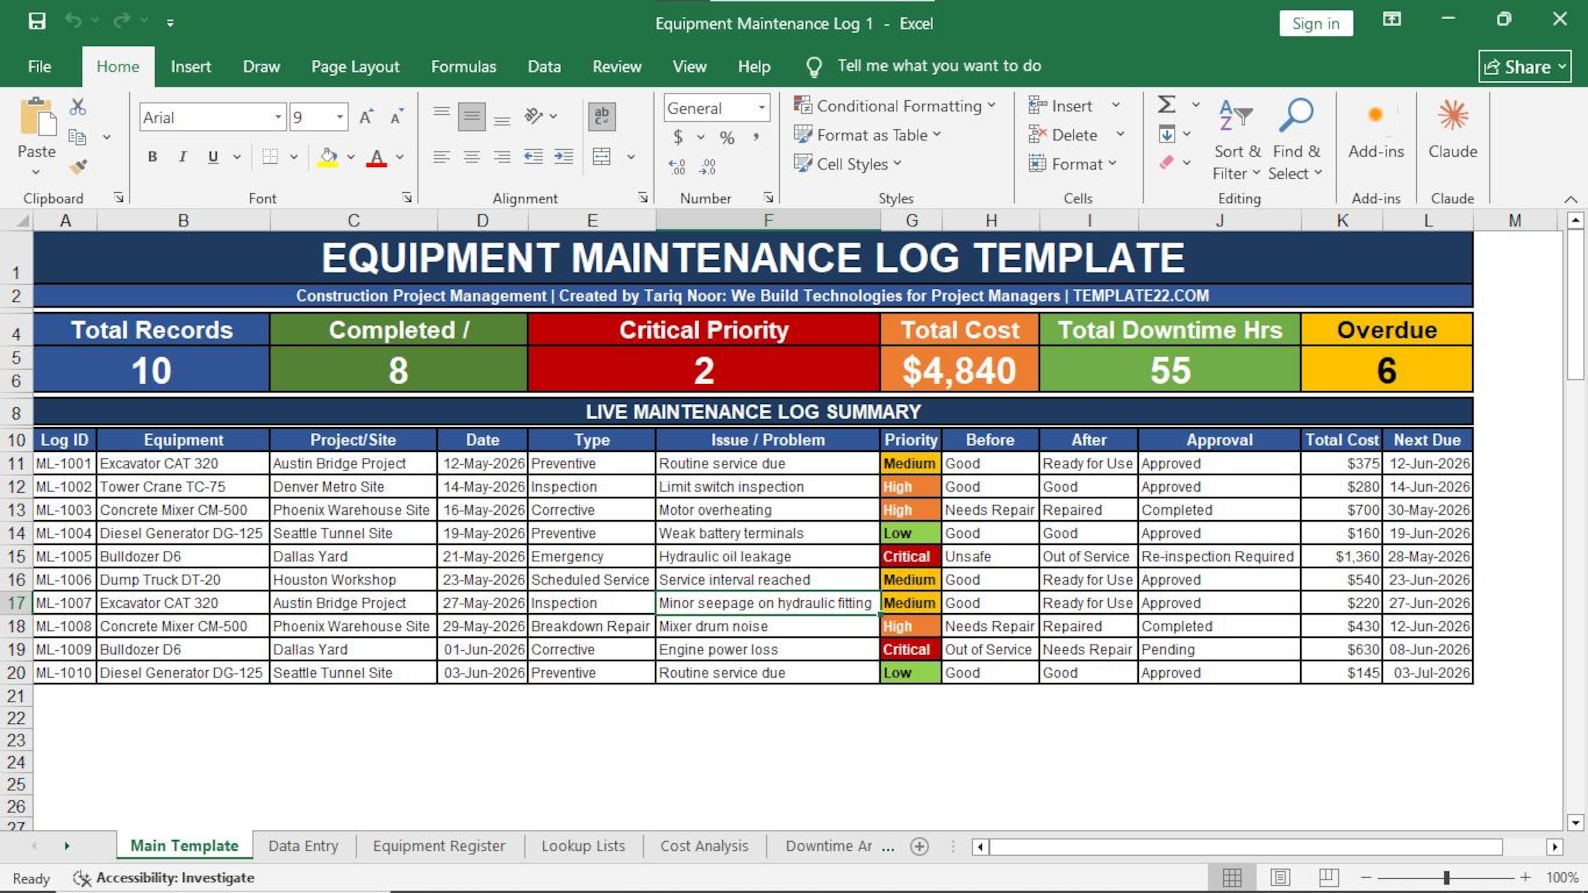Open the General number format dropdown
Screen dimensions: 1588x893
tap(762, 108)
